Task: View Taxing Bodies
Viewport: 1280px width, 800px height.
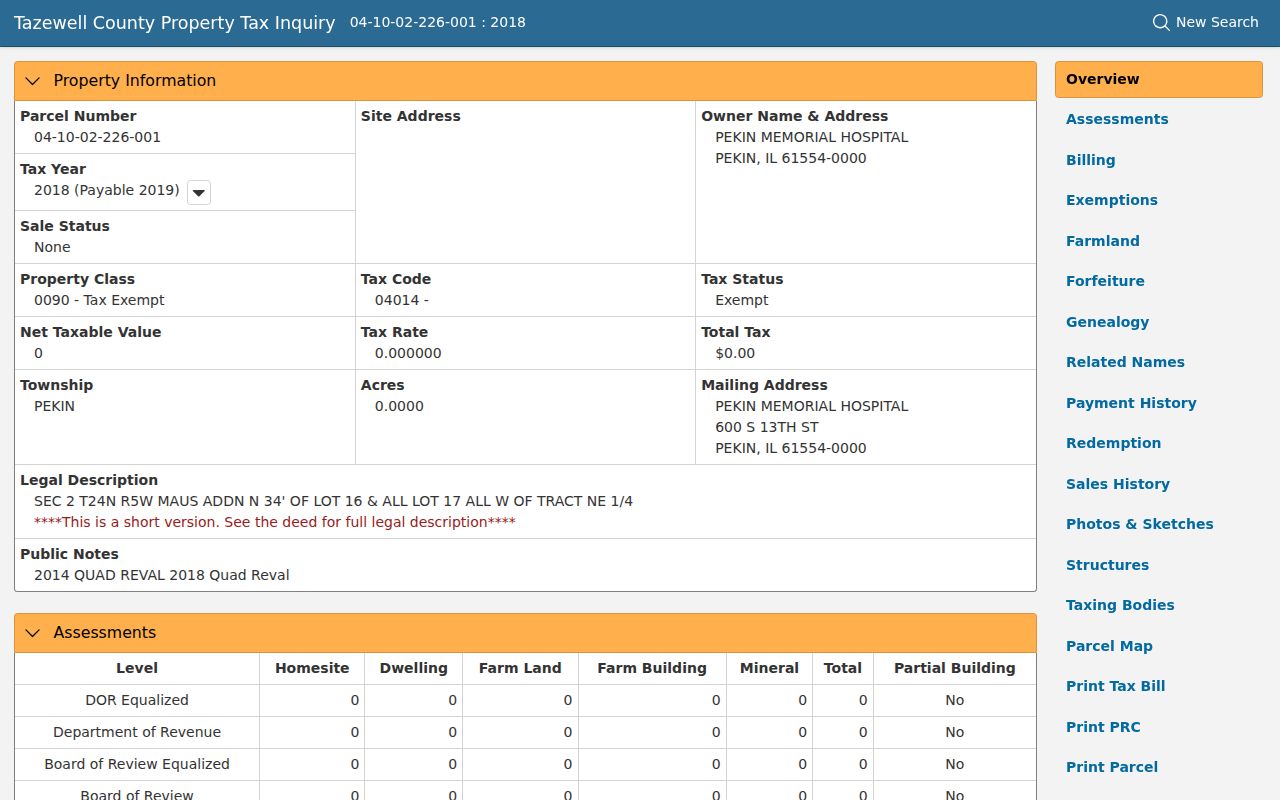Action: pos(1120,605)
